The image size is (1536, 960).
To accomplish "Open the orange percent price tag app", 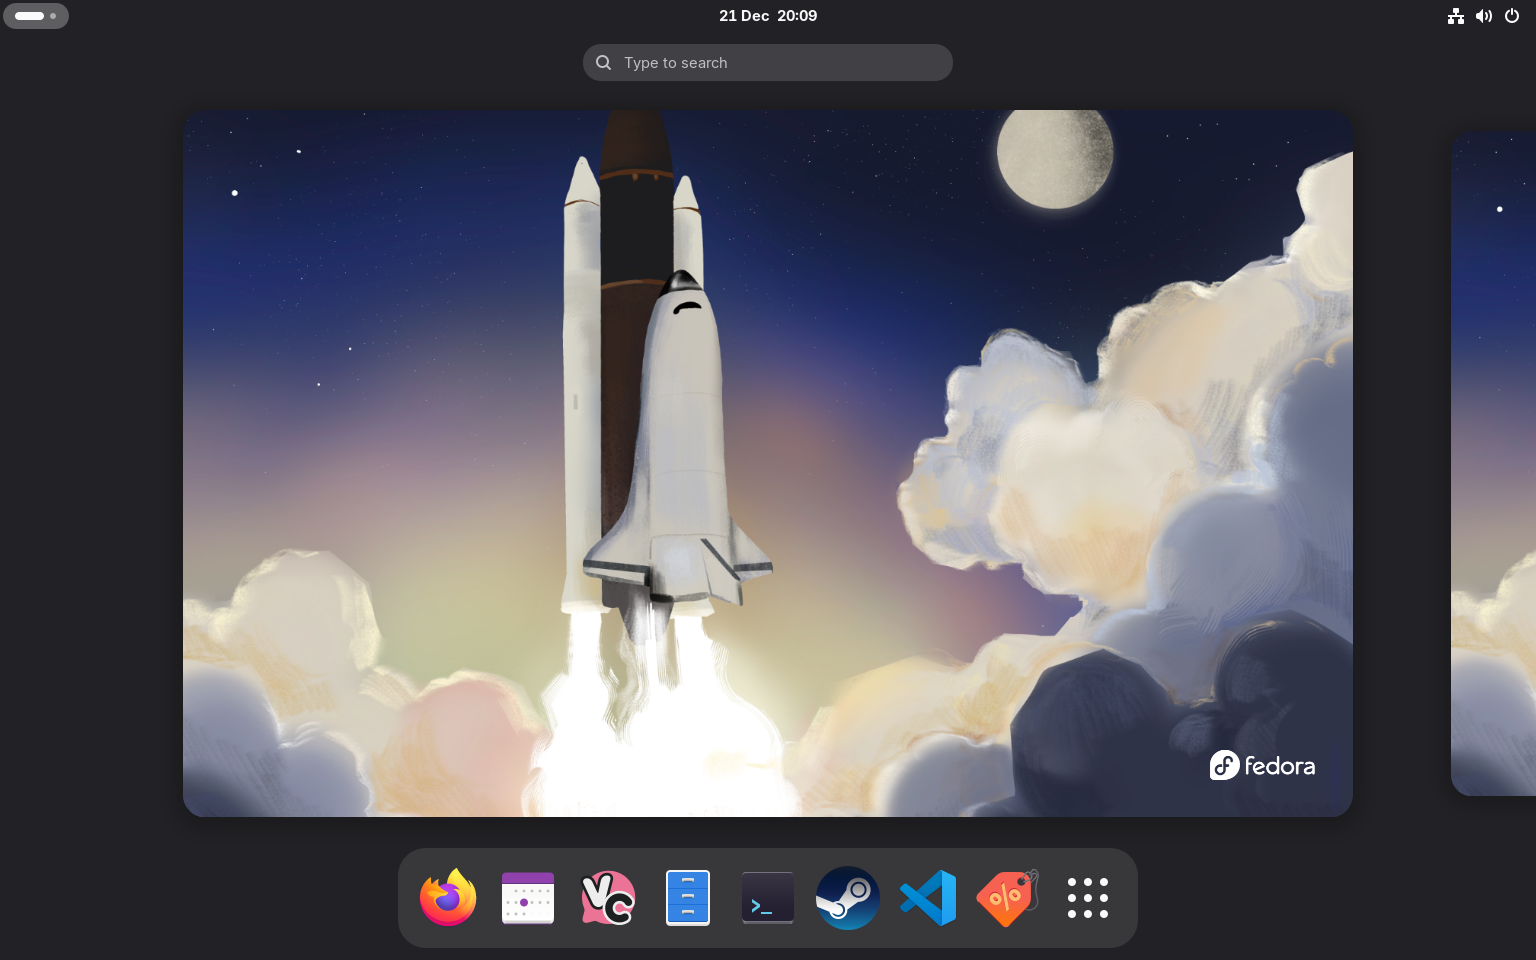I will pyautogui.click(x=1008, y=898).
